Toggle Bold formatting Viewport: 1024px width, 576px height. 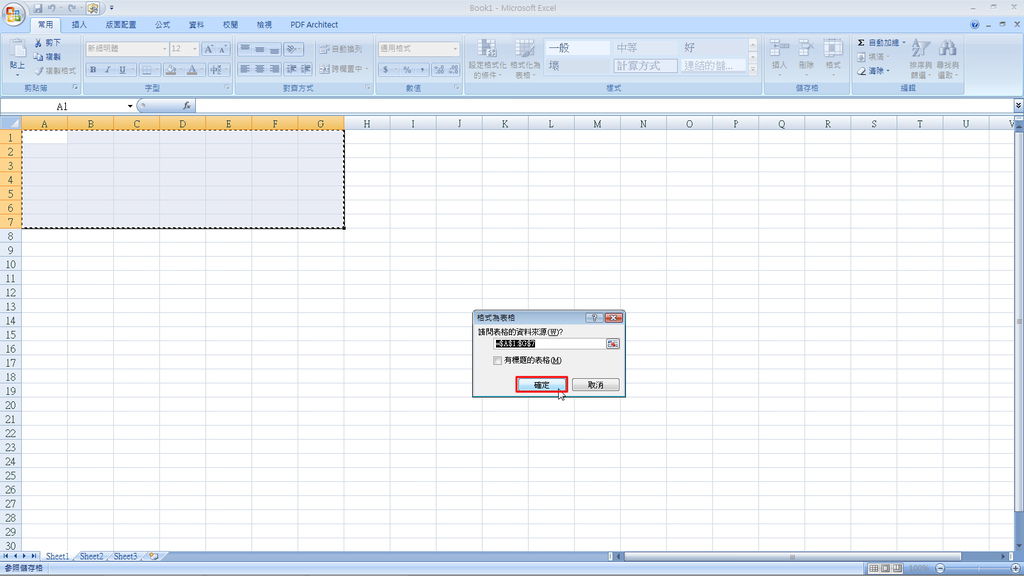93,70
